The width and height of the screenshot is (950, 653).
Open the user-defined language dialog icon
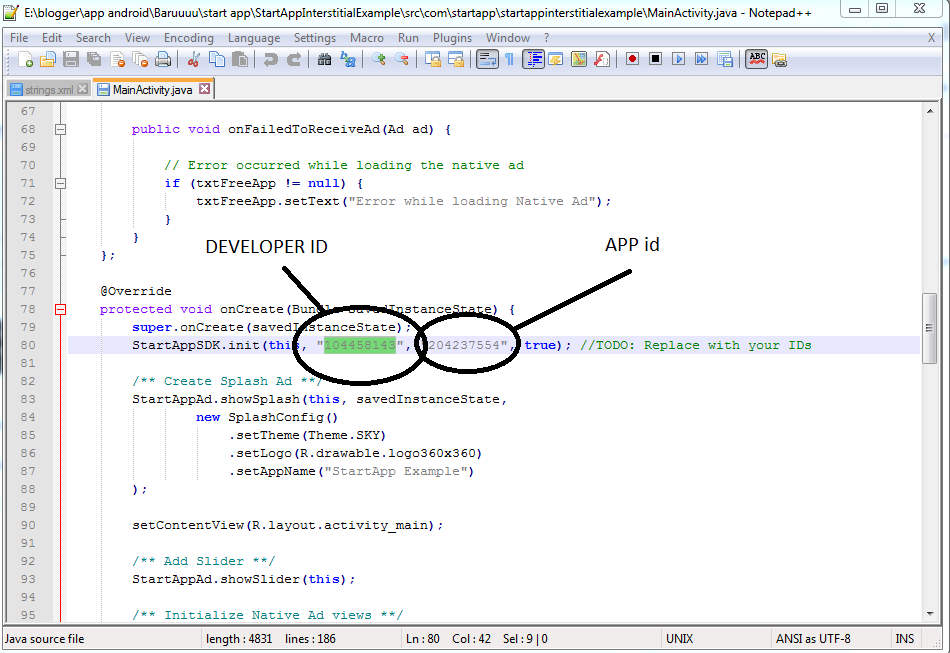[x=556, y=59]
